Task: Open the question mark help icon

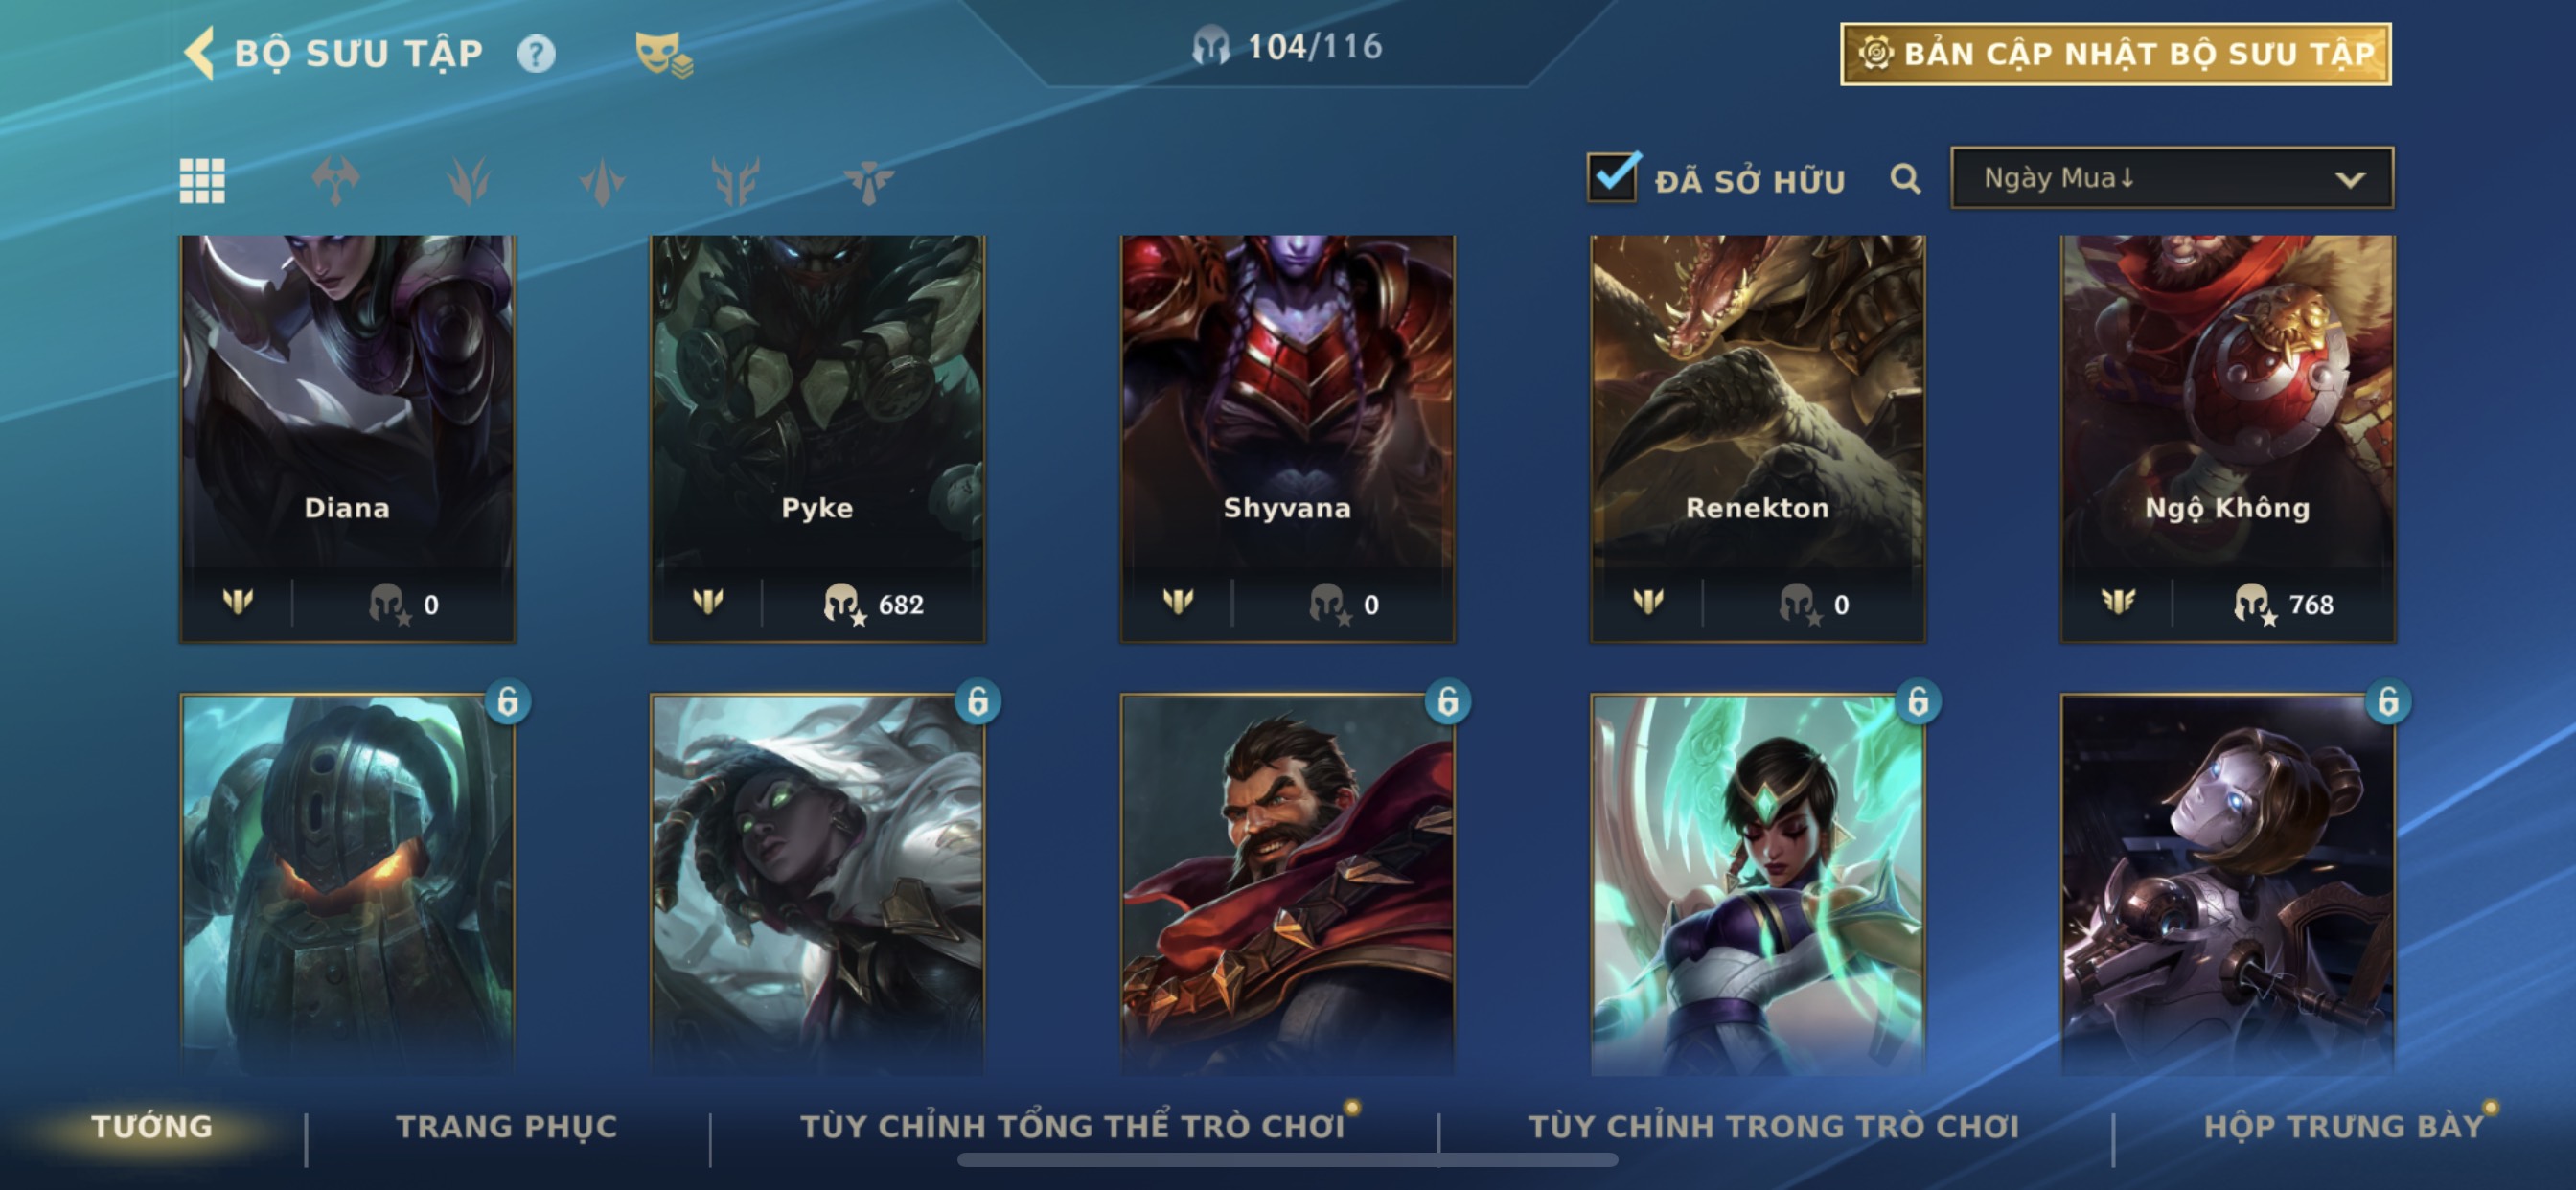Action: [536, 53]
